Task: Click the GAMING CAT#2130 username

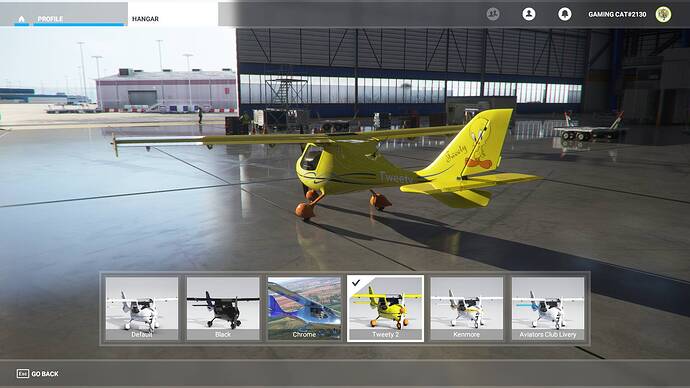Action: click(617, 15)
